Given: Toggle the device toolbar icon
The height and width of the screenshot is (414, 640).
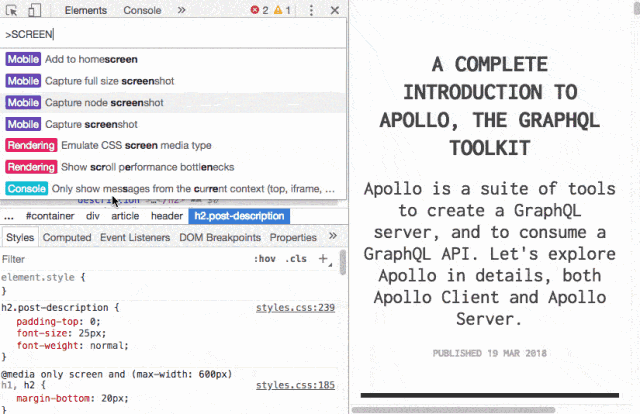Looking at the screenshot, I should click(x=34, y=10).
